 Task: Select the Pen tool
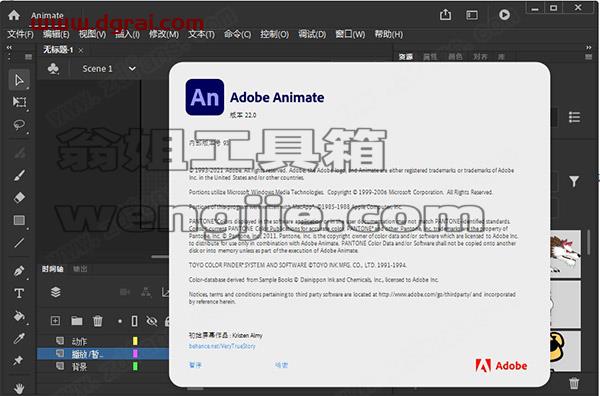pos(19,271)
